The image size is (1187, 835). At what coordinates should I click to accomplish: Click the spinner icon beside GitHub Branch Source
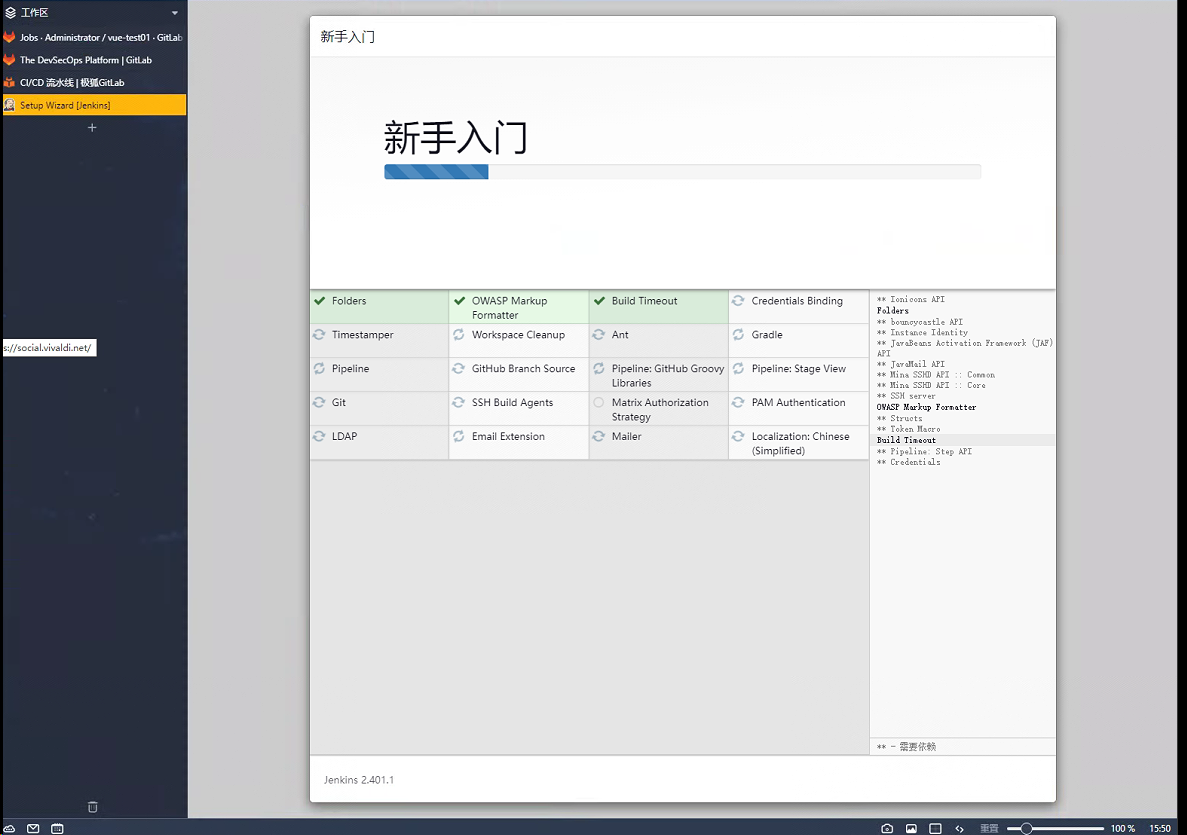459,368
